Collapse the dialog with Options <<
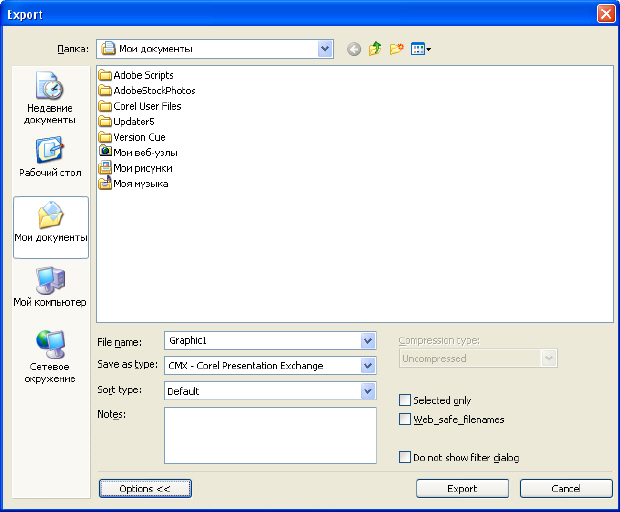The height and width of the screenshot is (512, 620). coord(145,489)
